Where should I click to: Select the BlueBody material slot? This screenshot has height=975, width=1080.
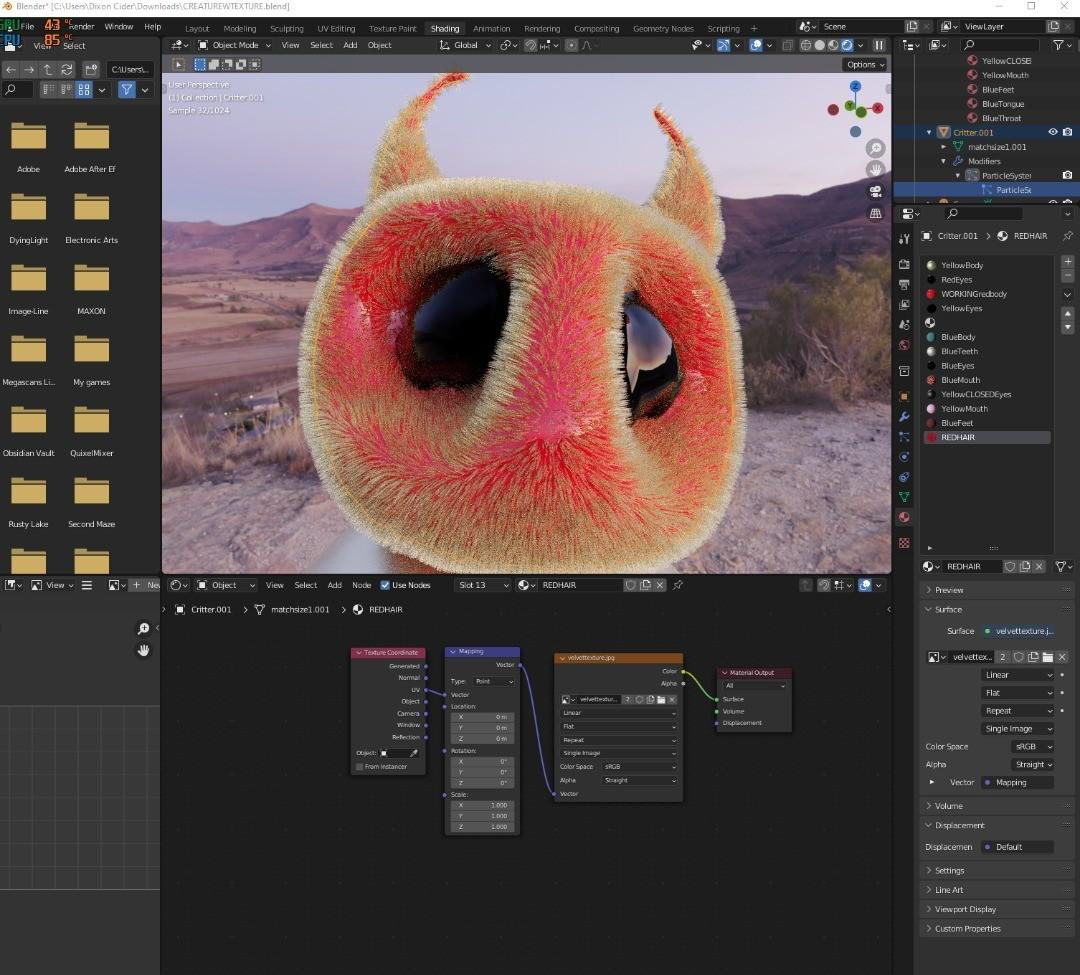(987, 337)
